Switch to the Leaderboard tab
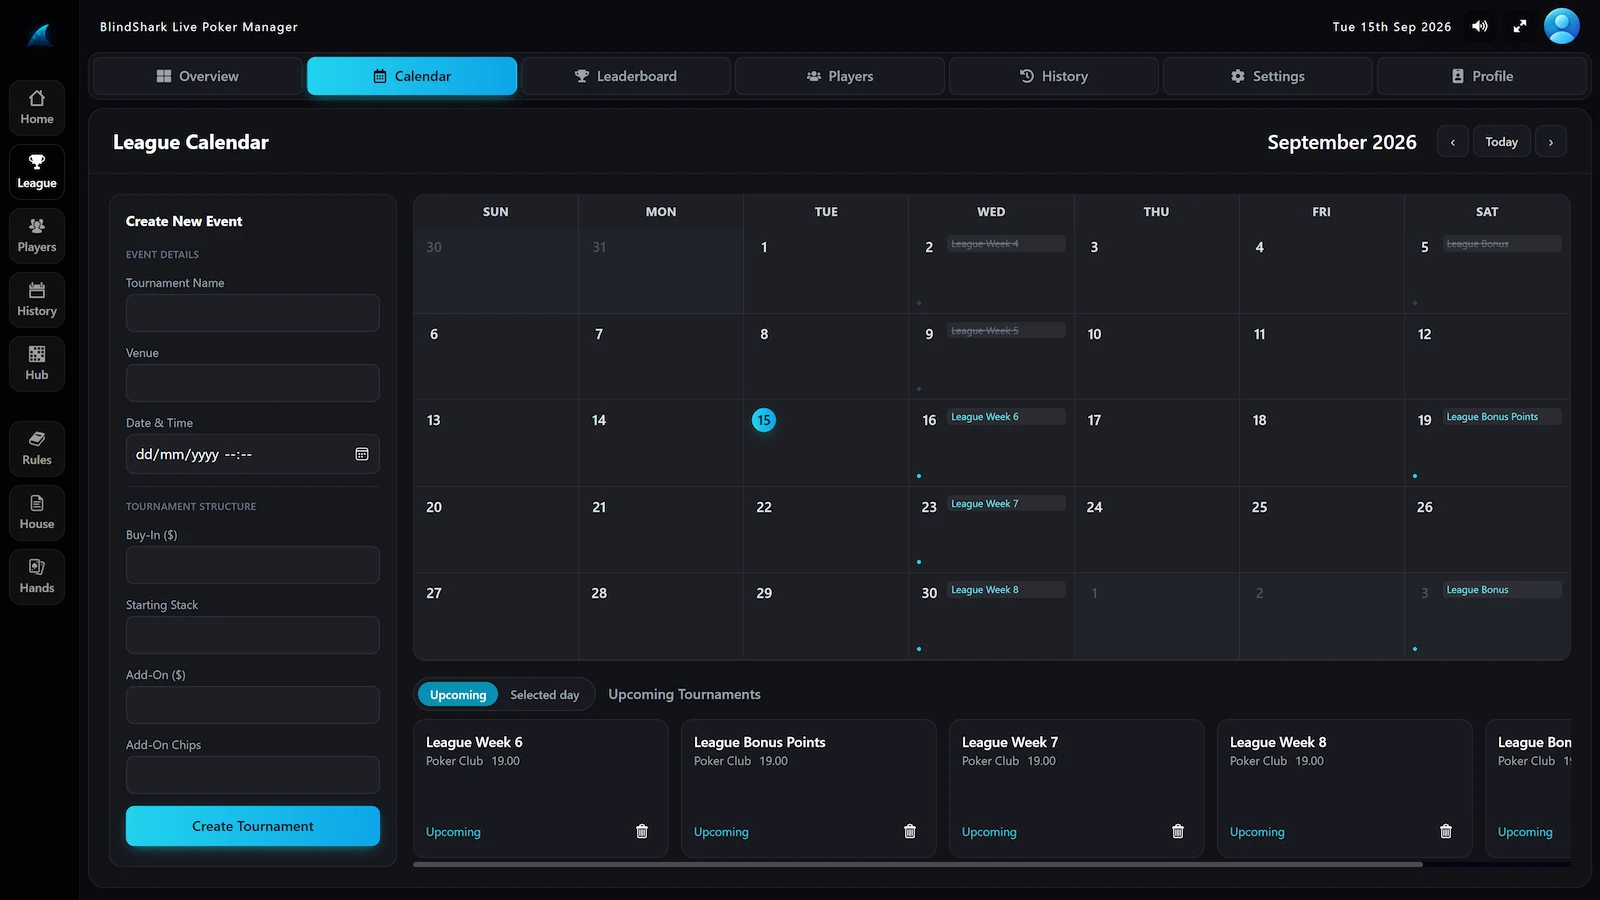The height and width of the screenshot is (900, 1600). [626, 76]
